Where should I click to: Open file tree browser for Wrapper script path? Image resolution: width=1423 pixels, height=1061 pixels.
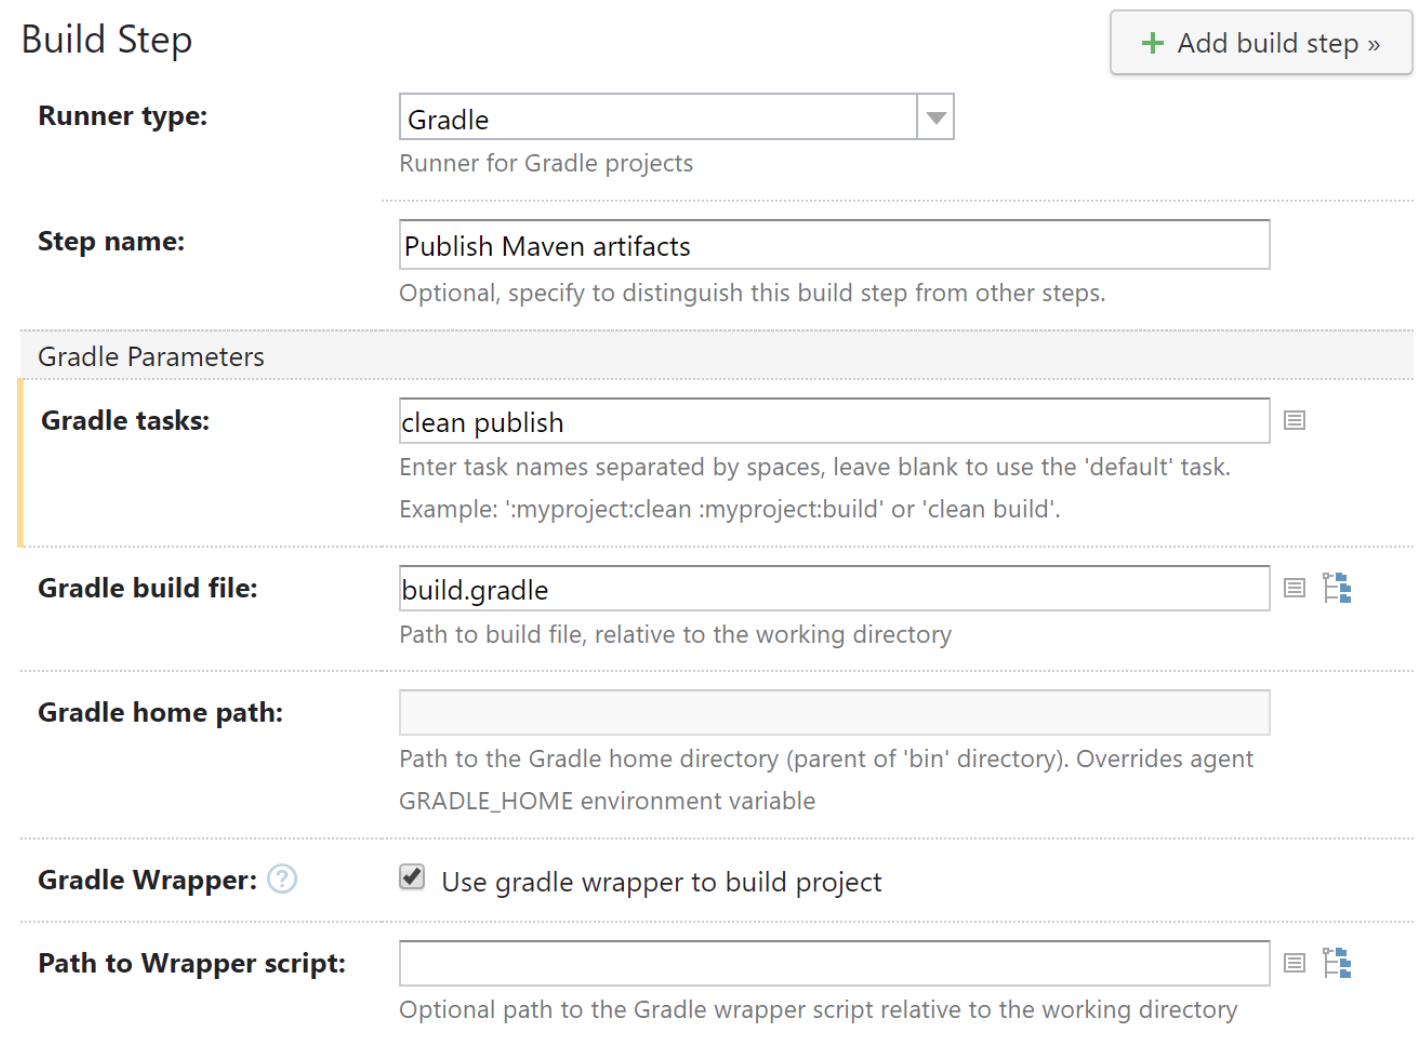click(1336, 963)
